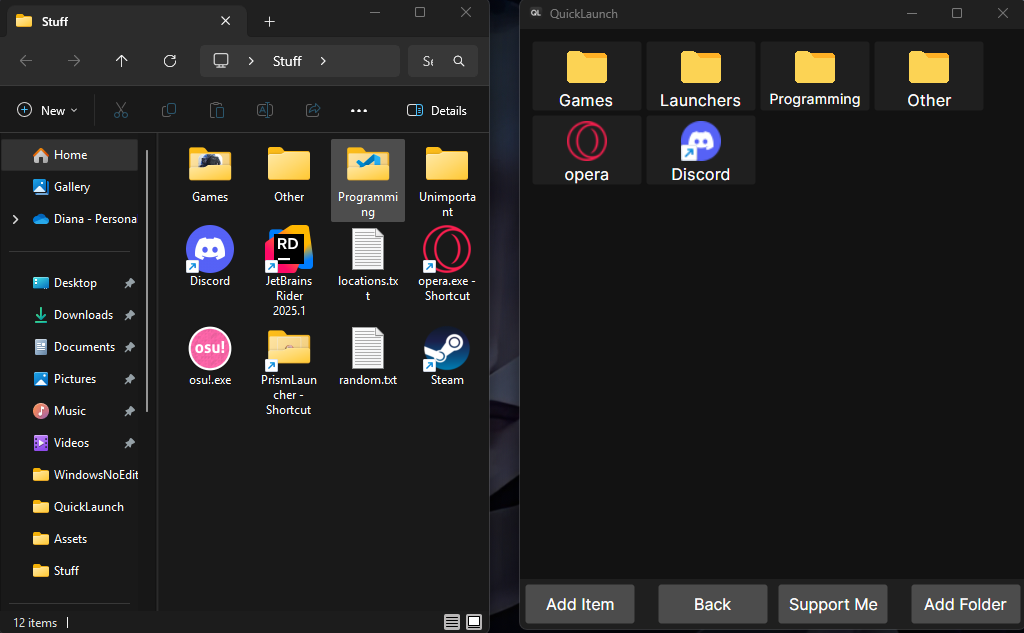Expand the Diana - Personal OneDrive node
The height and width of the screenshot is (633, 1024).
[x=15, y=219]
